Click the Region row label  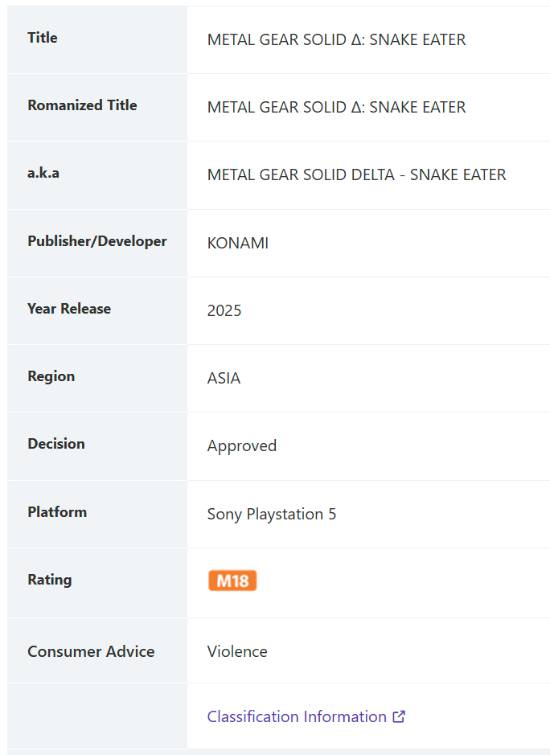(x=51, y=376)
